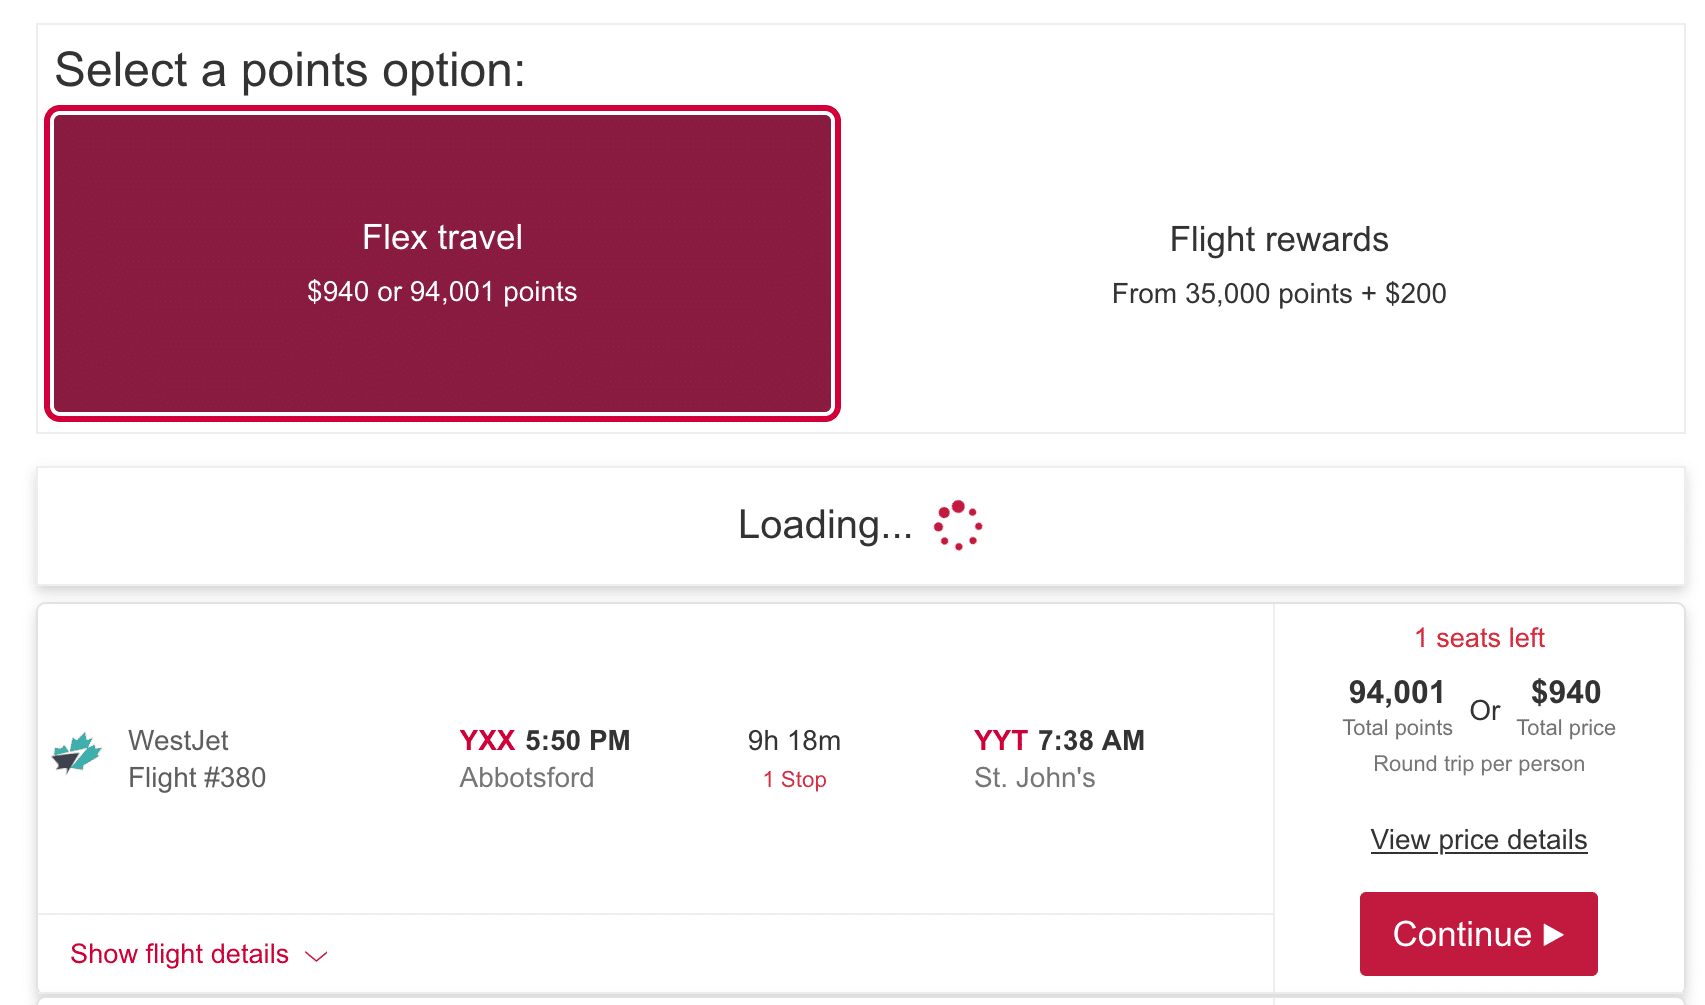1705x1005 pixels.
Task: Open the Show flight details link
Action: coord(180,954)
